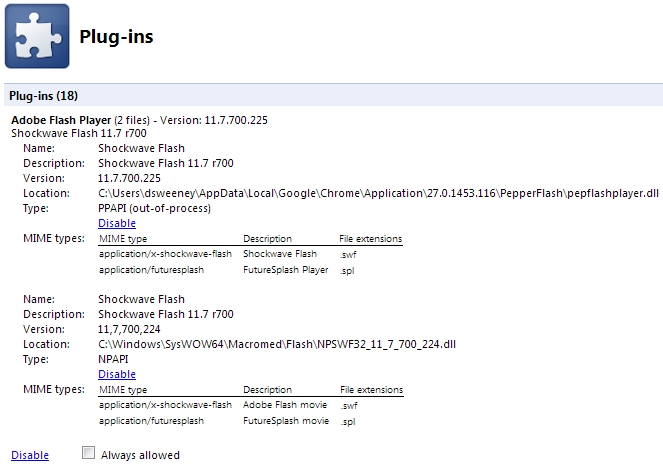Screen dimensions: 663x465
Task: Click the PPAPI (out-of-process) type value
Action: click(154, 208)
